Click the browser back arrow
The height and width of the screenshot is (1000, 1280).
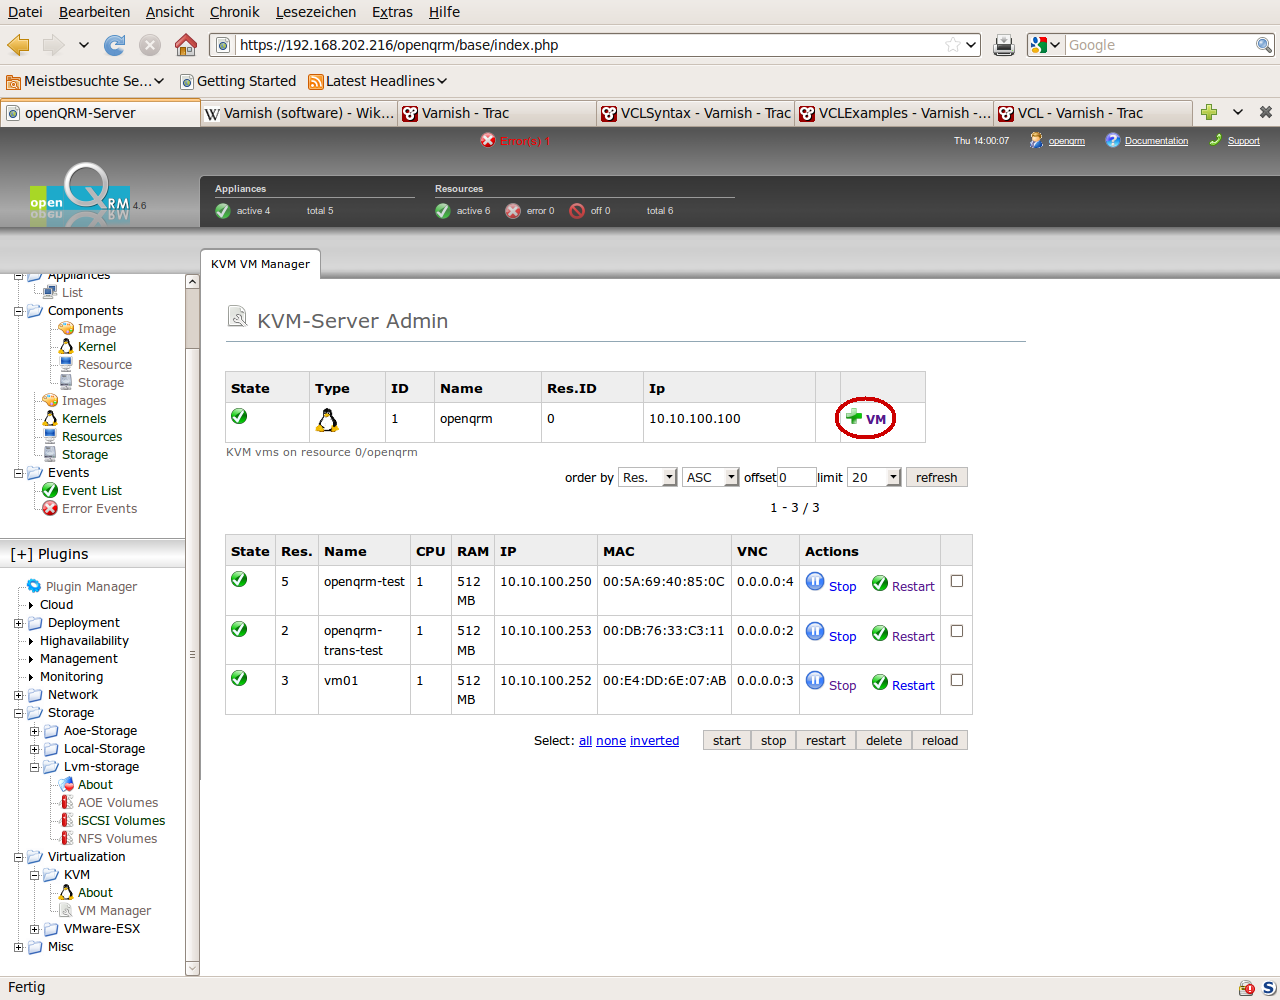[x=19, y=45]
